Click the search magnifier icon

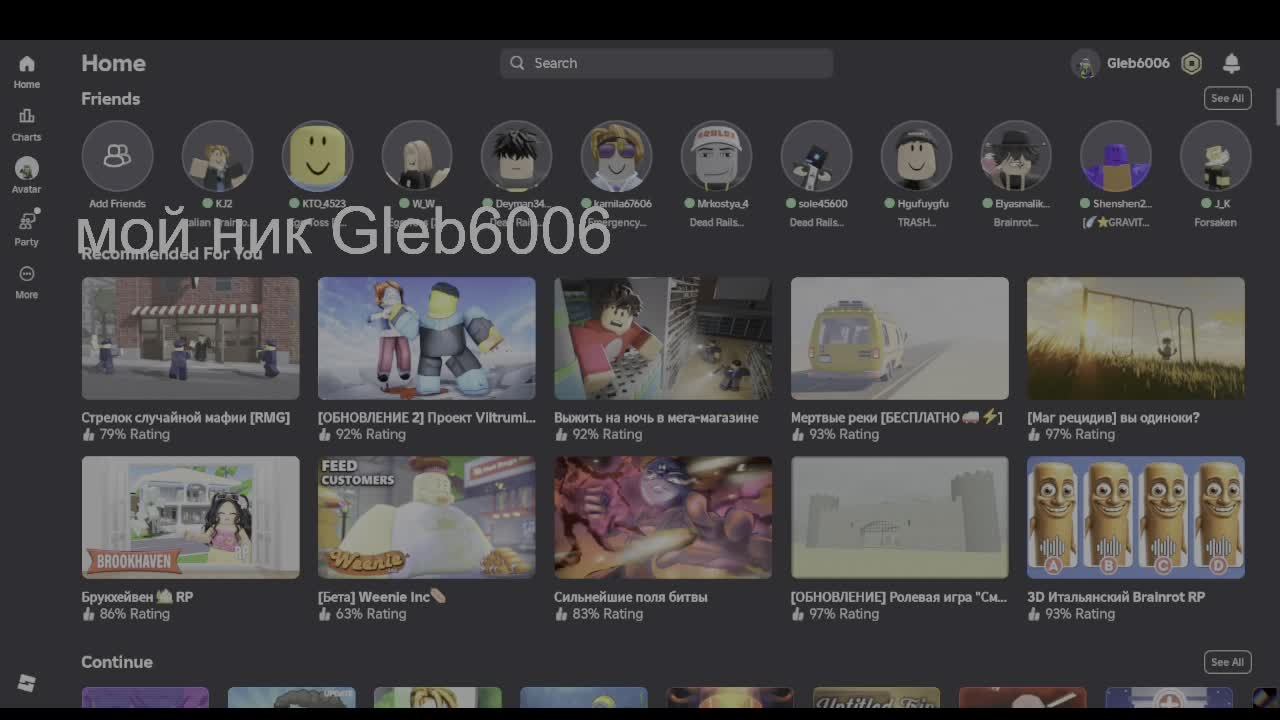517,63
